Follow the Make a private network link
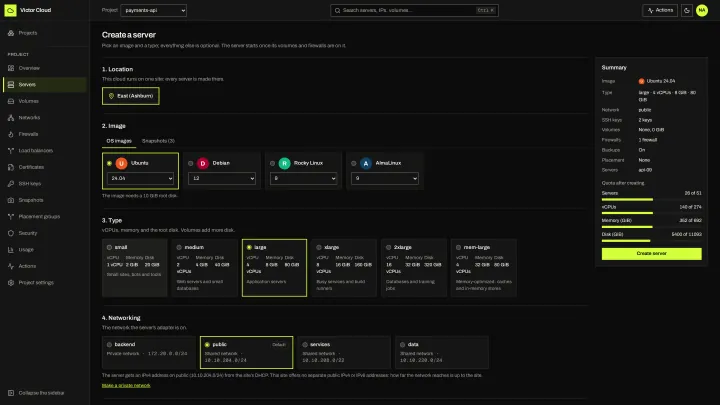 [x=126, y=385]
